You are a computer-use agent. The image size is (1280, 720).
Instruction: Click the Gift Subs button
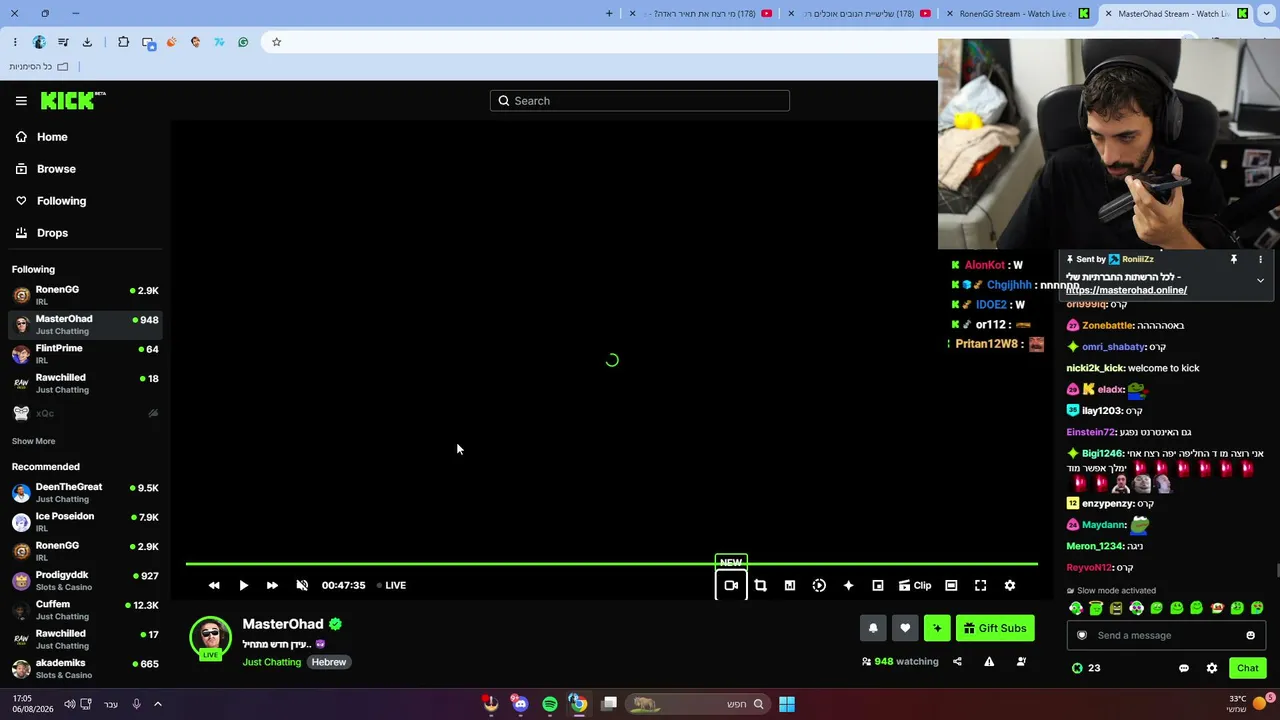(995, 628)
